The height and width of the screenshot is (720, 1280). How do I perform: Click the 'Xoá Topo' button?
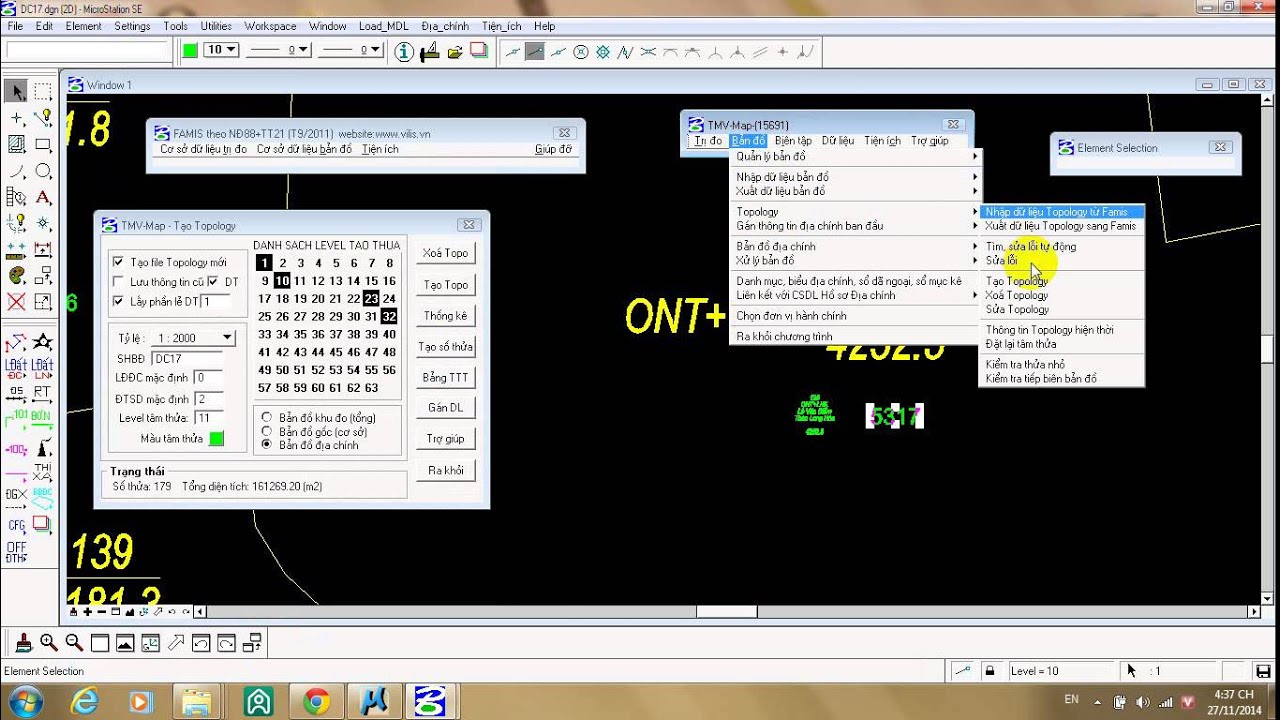(445, 253)
